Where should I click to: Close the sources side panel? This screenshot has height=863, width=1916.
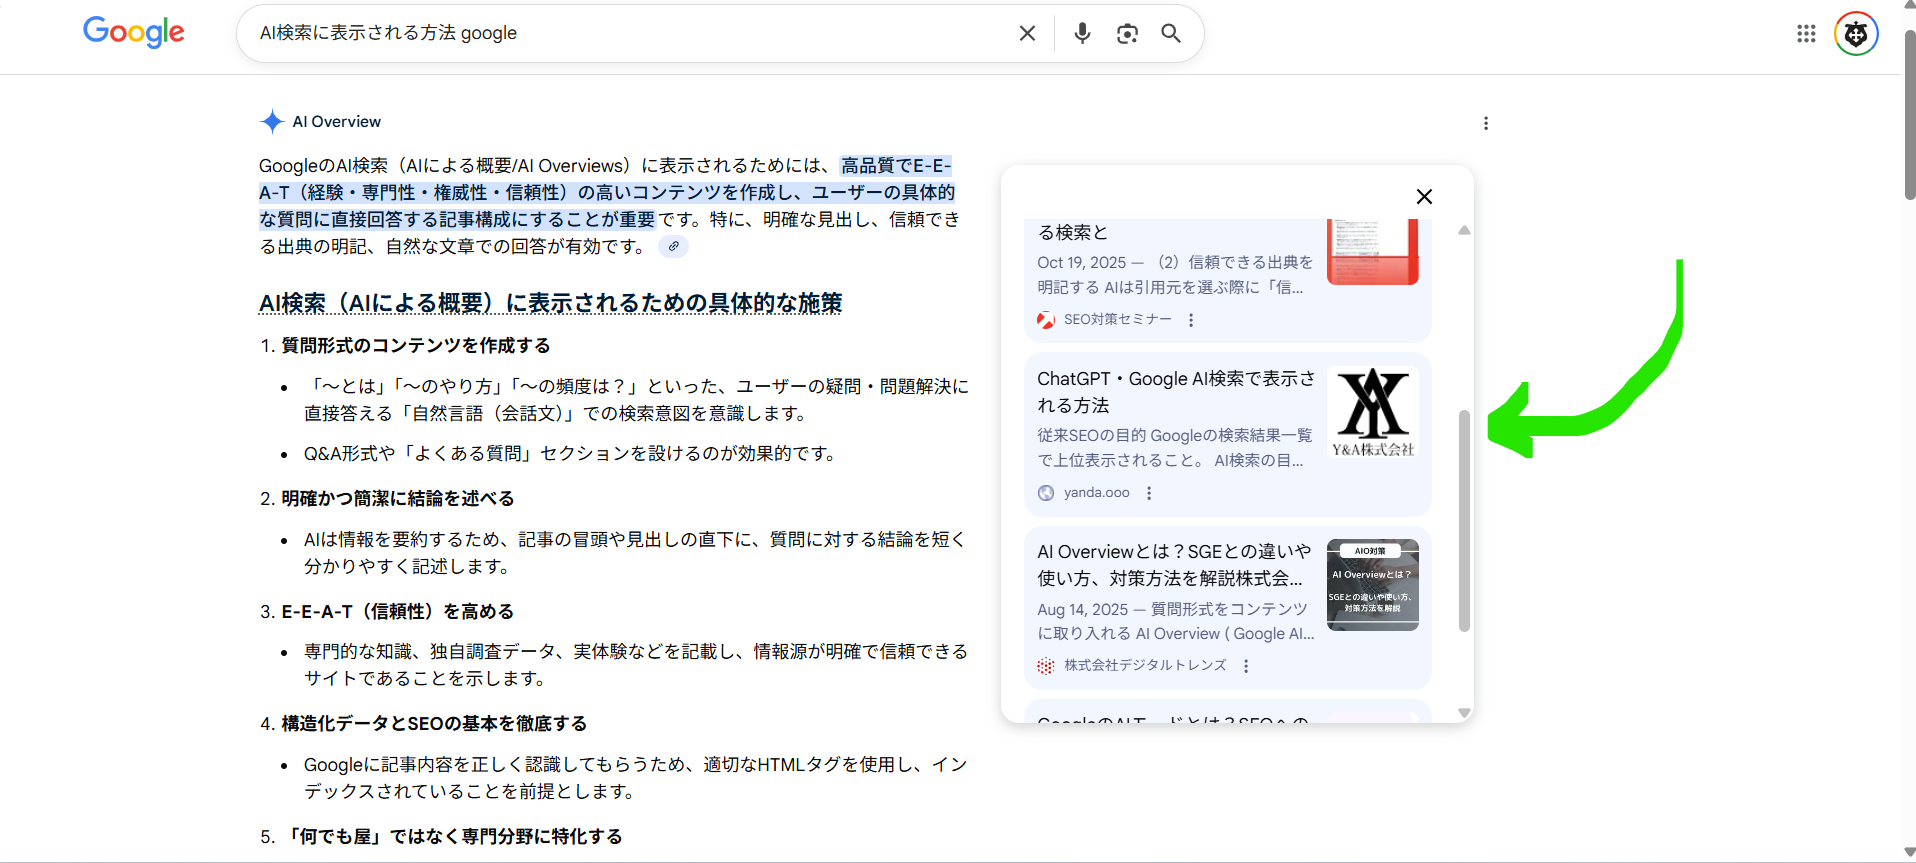coord(1424,197)
